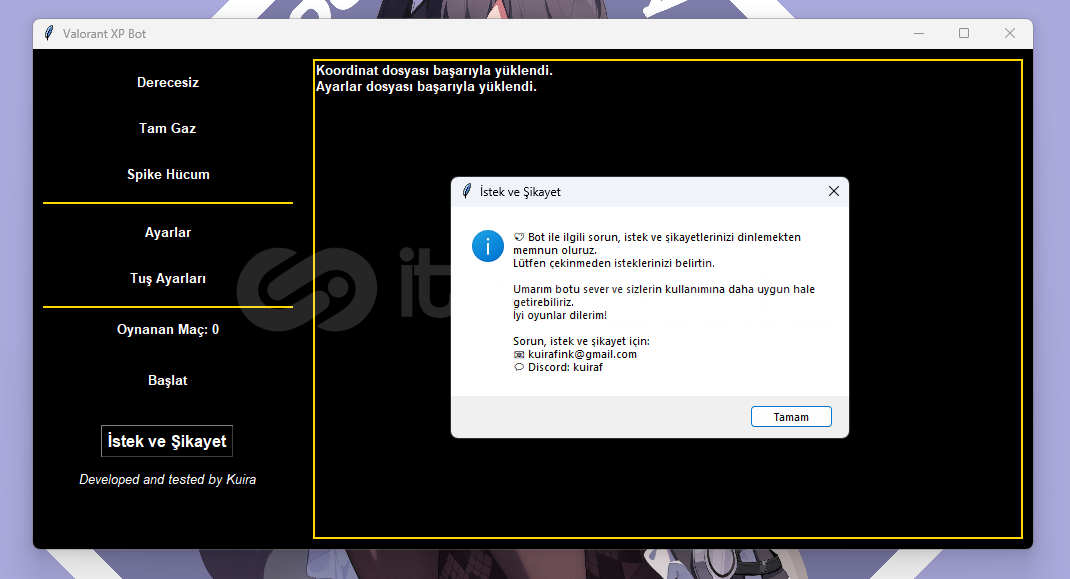Select the Spike Hücum mode
The height and width of the screenshot is (579, 1070).
coord(168,174)
